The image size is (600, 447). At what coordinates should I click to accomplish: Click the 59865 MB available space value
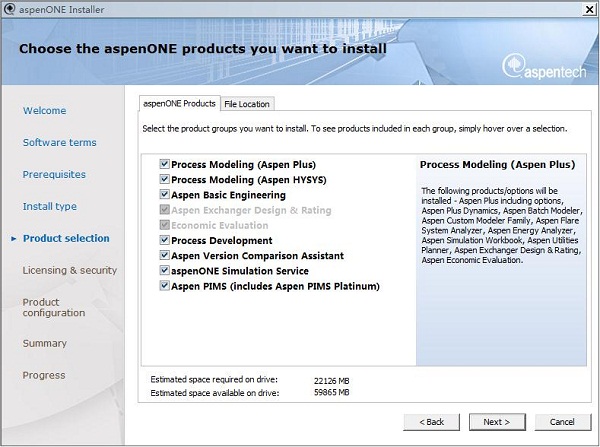tap(331, 392)
